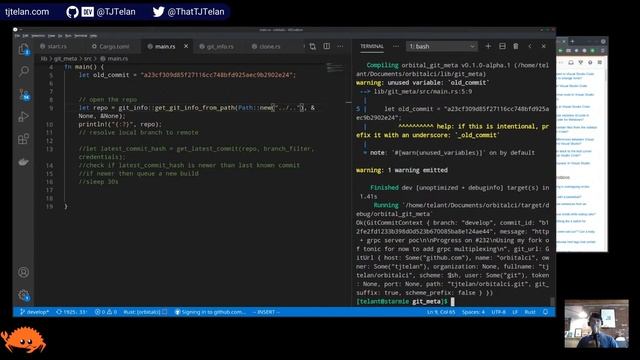Open the Terminal menu
The height and width of the screenshot is (360, 640).
click(80, 36)
